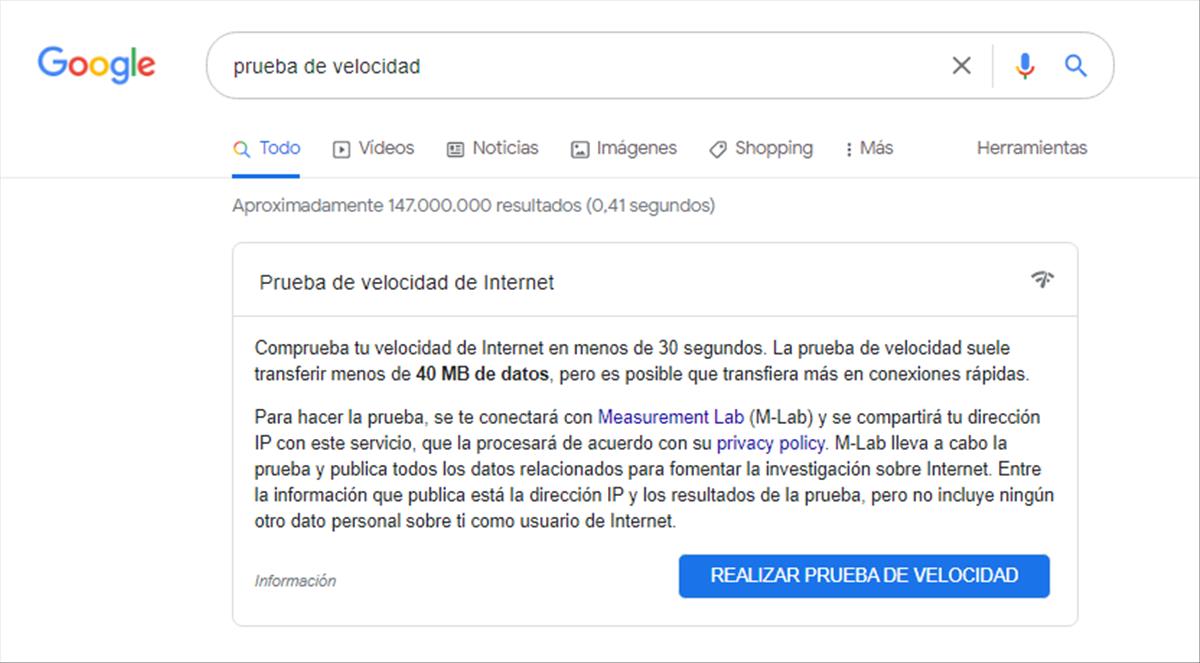1200x663 pixels.
Task: Click the Wi-Fi speed icon in the card header
Action: click(1042, 280)
